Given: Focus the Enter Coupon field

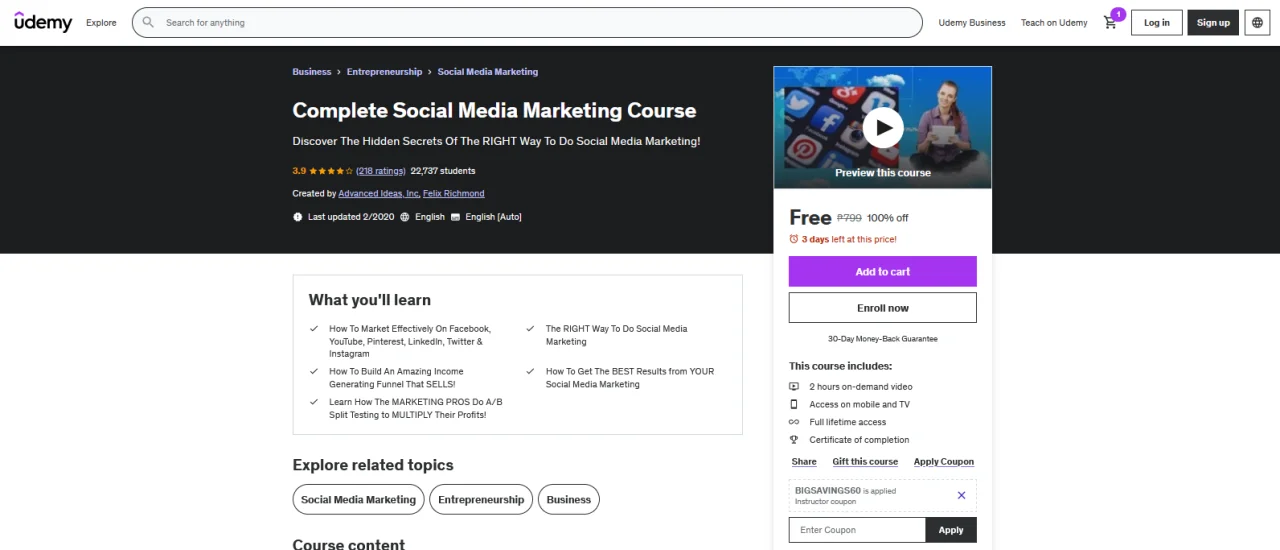Looking at the screenshot, I should pos(857,530).
